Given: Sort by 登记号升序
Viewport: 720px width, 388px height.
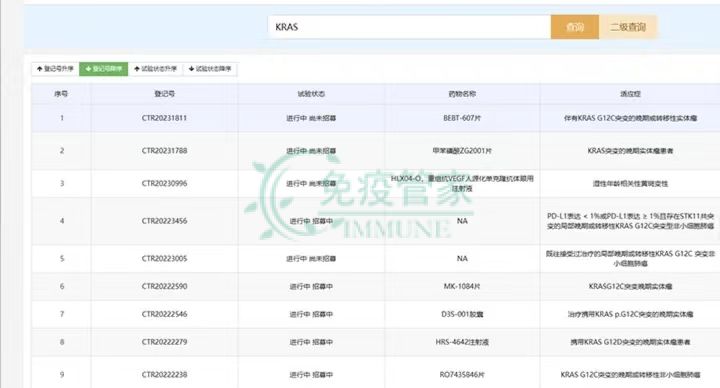Looking at the screenshot, I should point(55,69).
